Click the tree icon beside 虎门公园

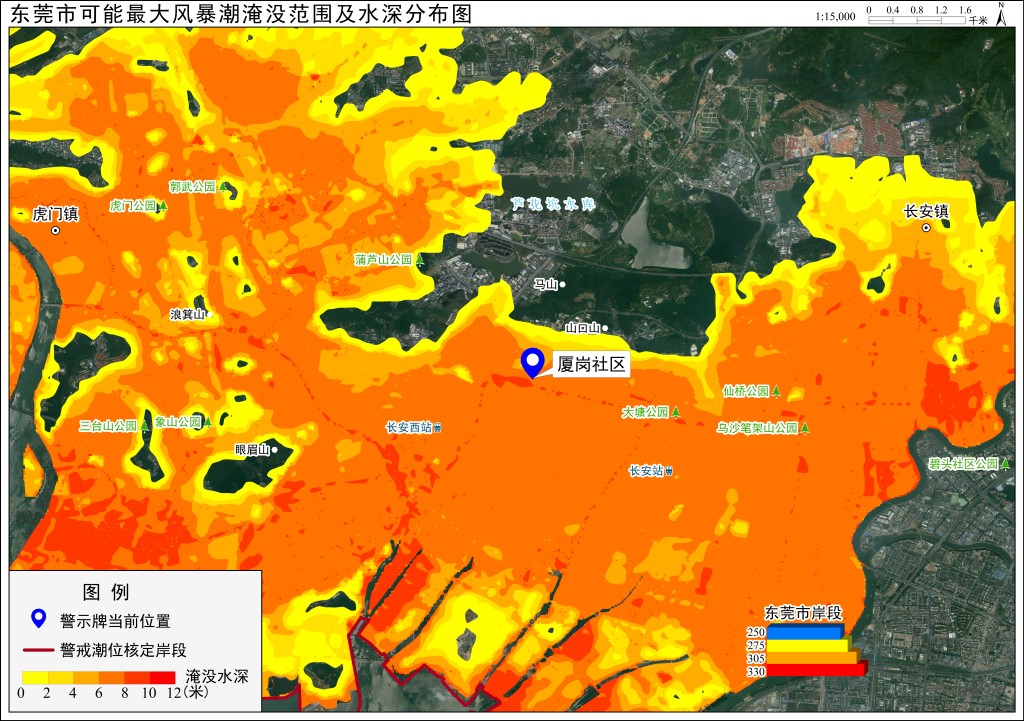(x=163, y=206)
